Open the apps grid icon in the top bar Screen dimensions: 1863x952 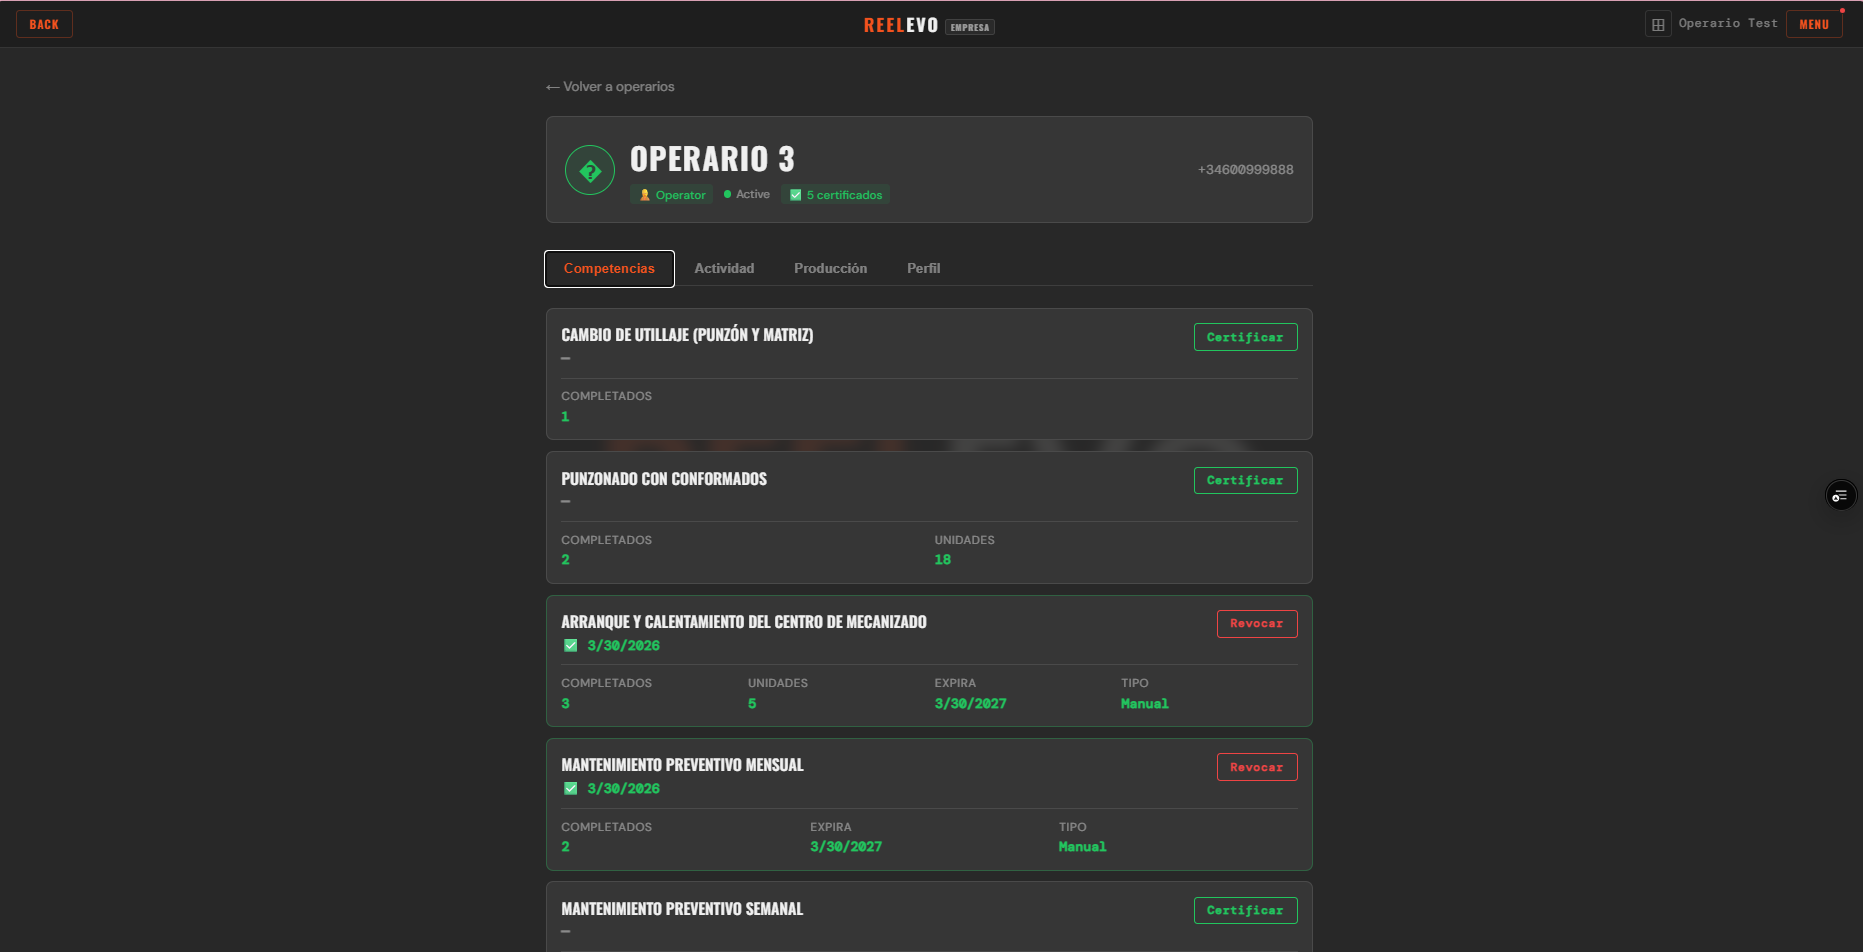(x=1658, y=23)
